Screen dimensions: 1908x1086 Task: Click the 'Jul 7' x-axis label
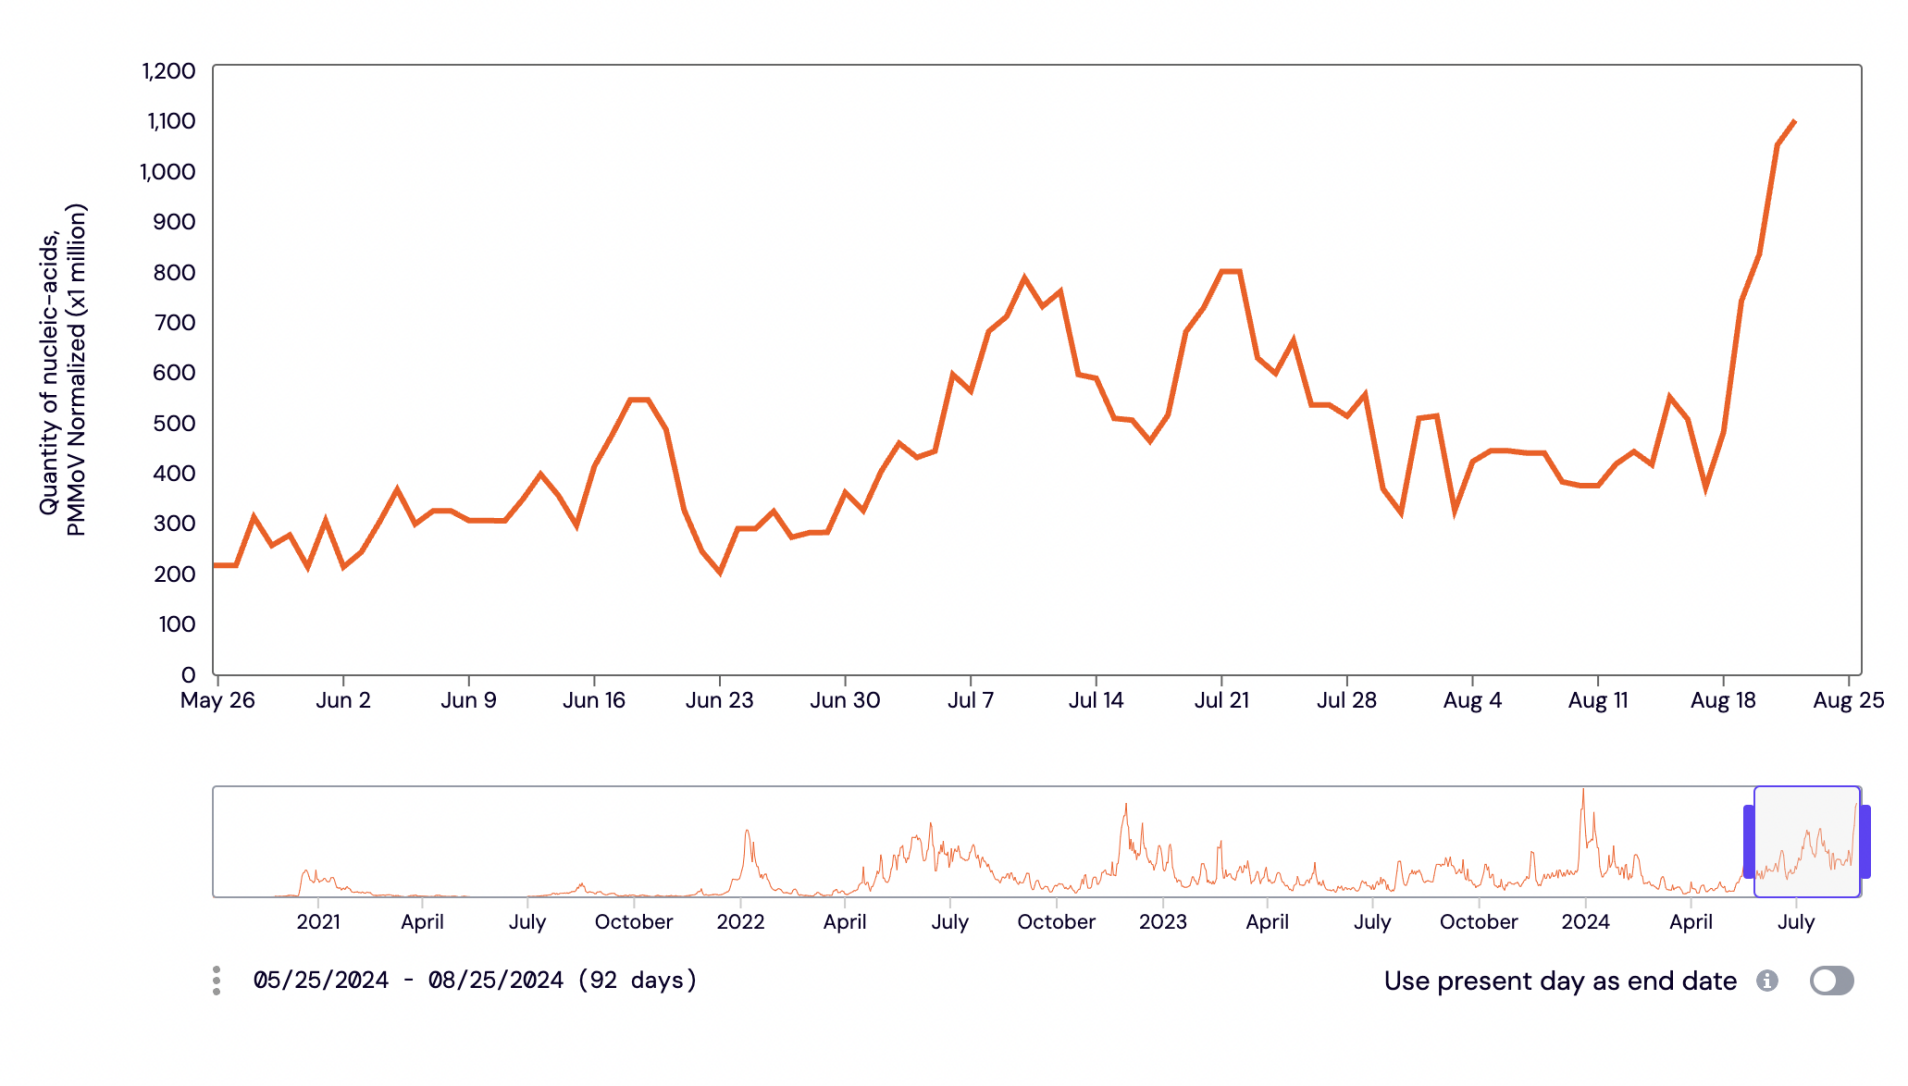click(970, 700)
